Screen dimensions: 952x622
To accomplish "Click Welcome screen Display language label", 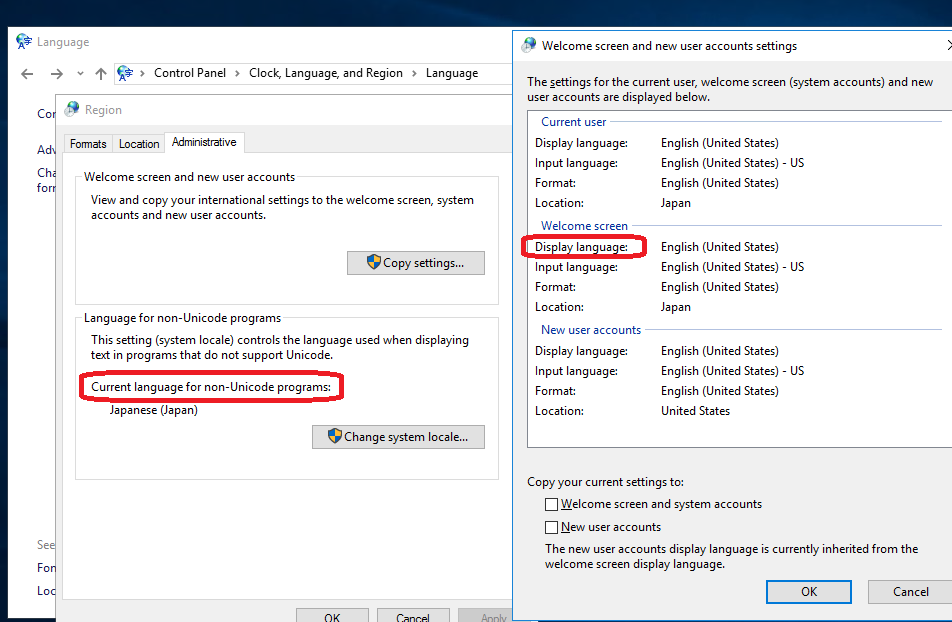I will click(581, 247).
